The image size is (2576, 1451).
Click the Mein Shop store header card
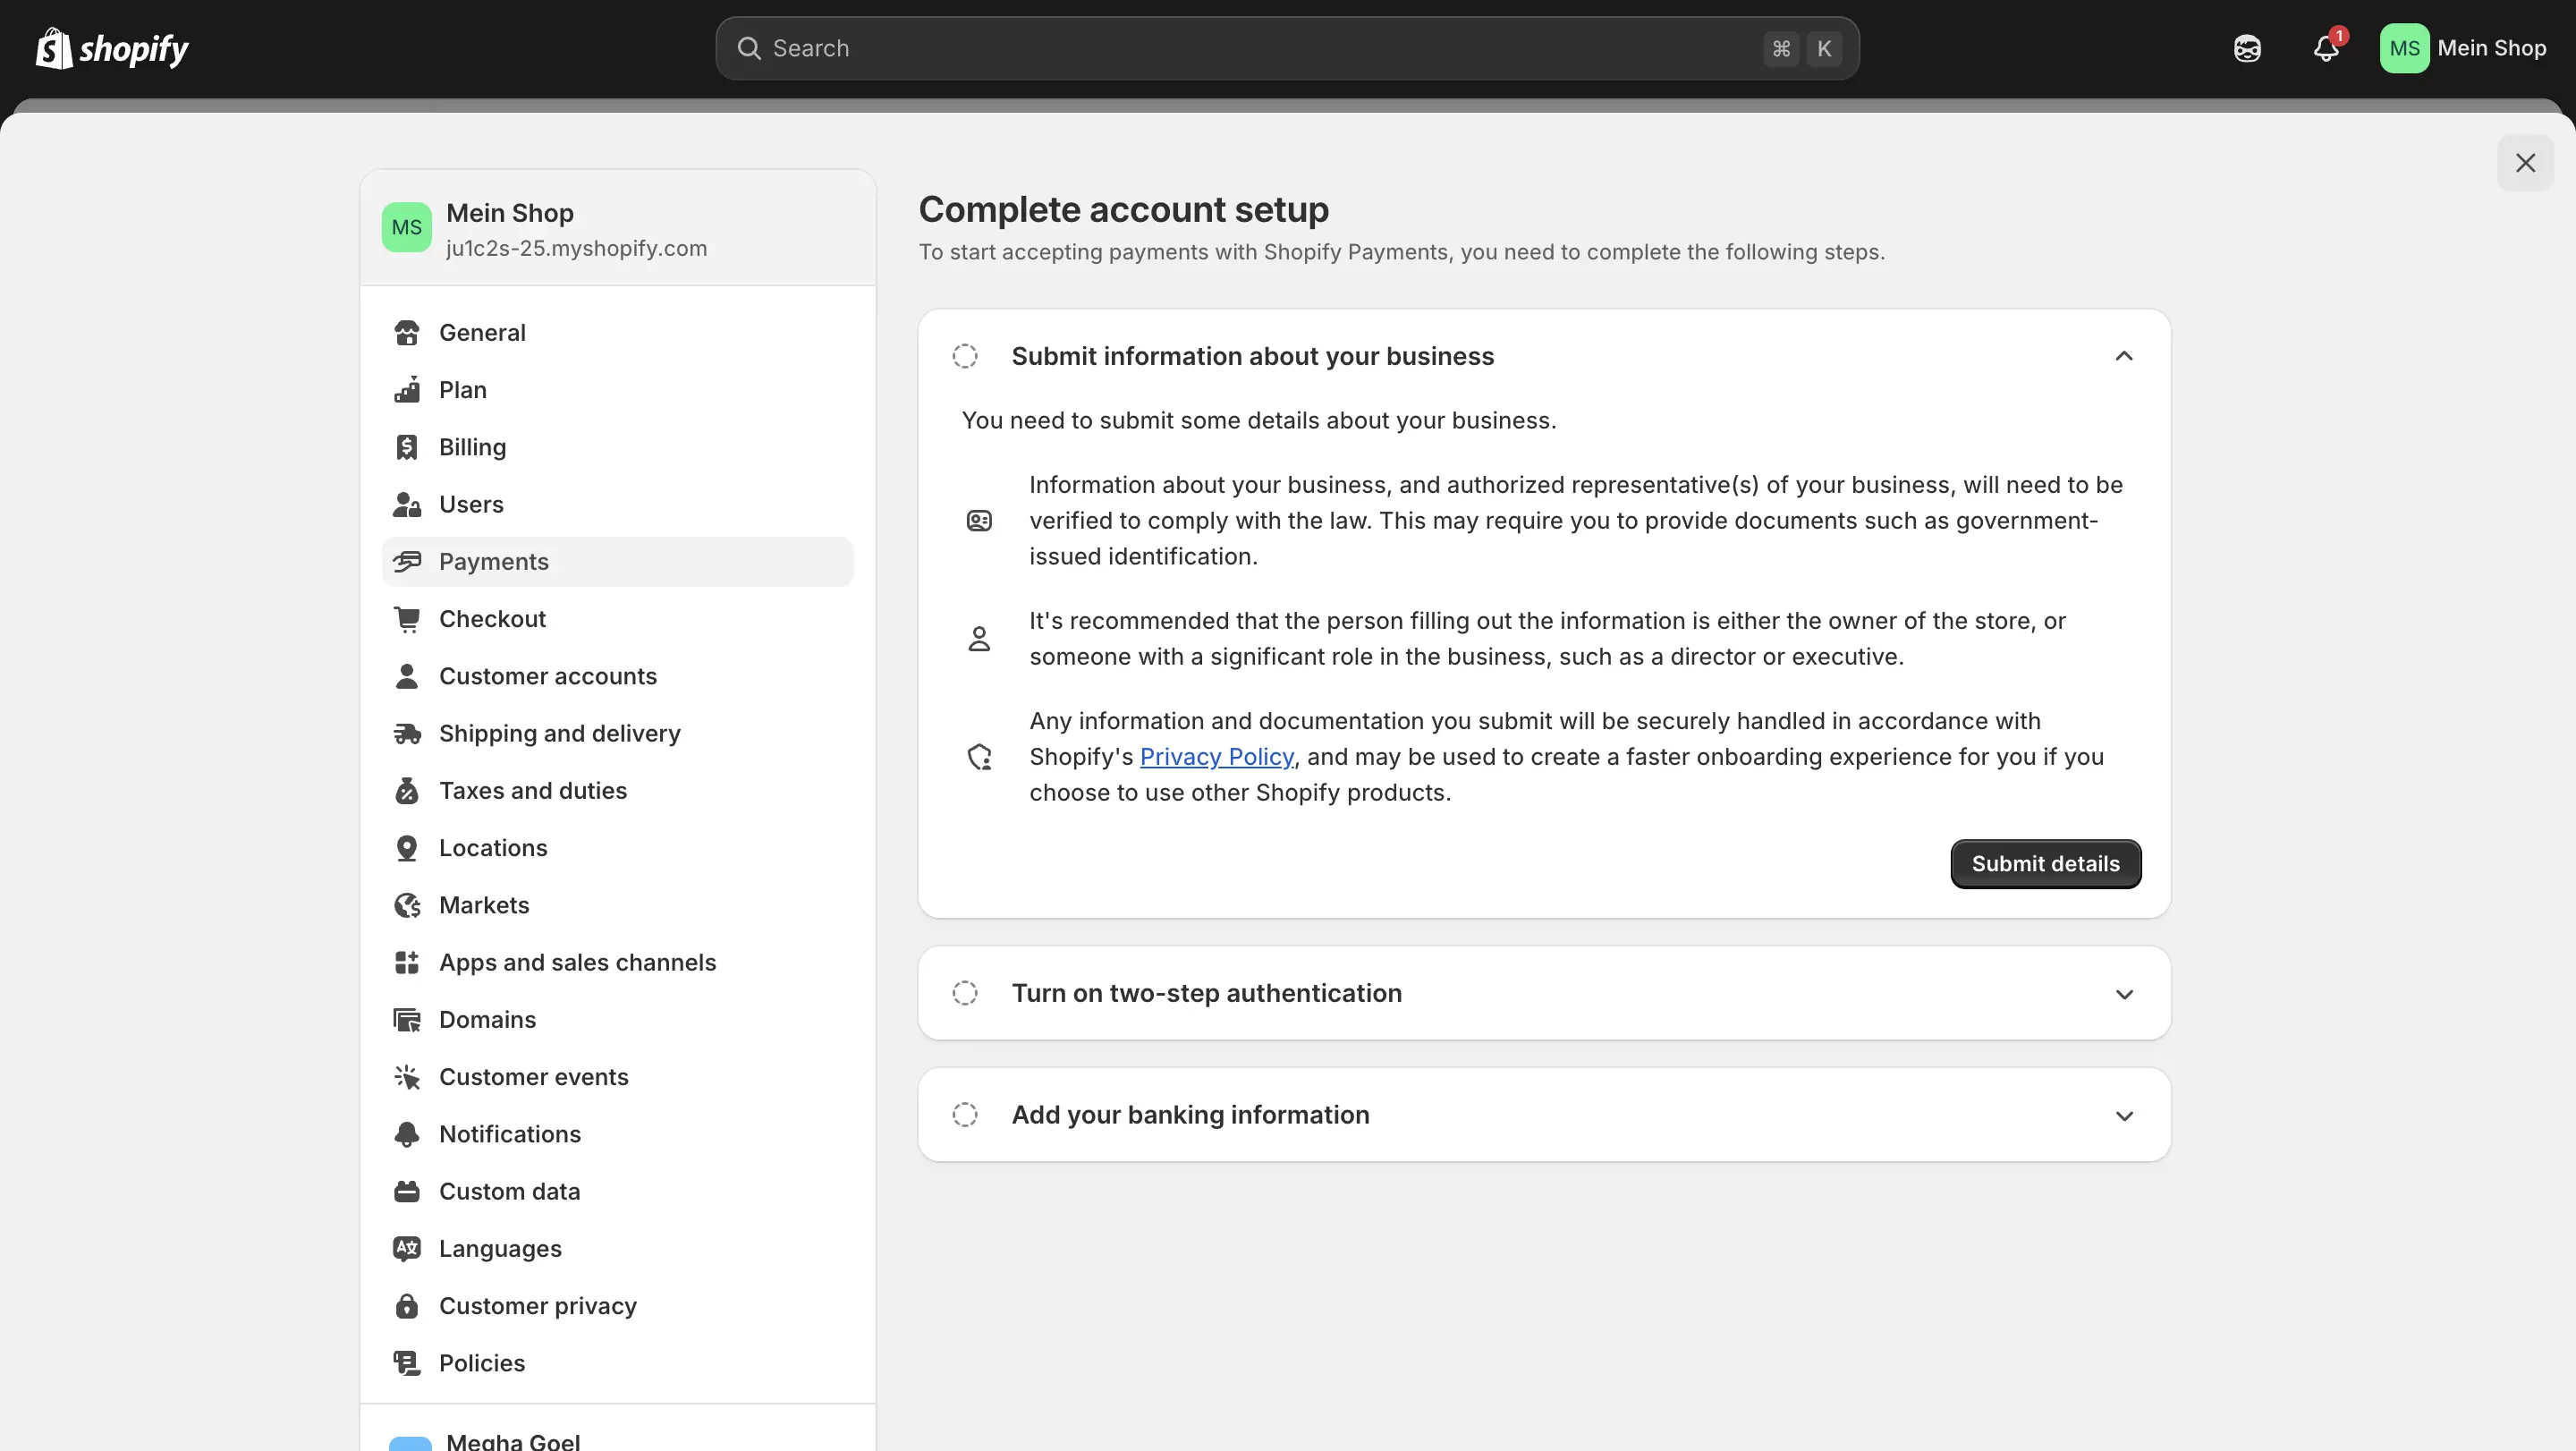tap(617, 229)
